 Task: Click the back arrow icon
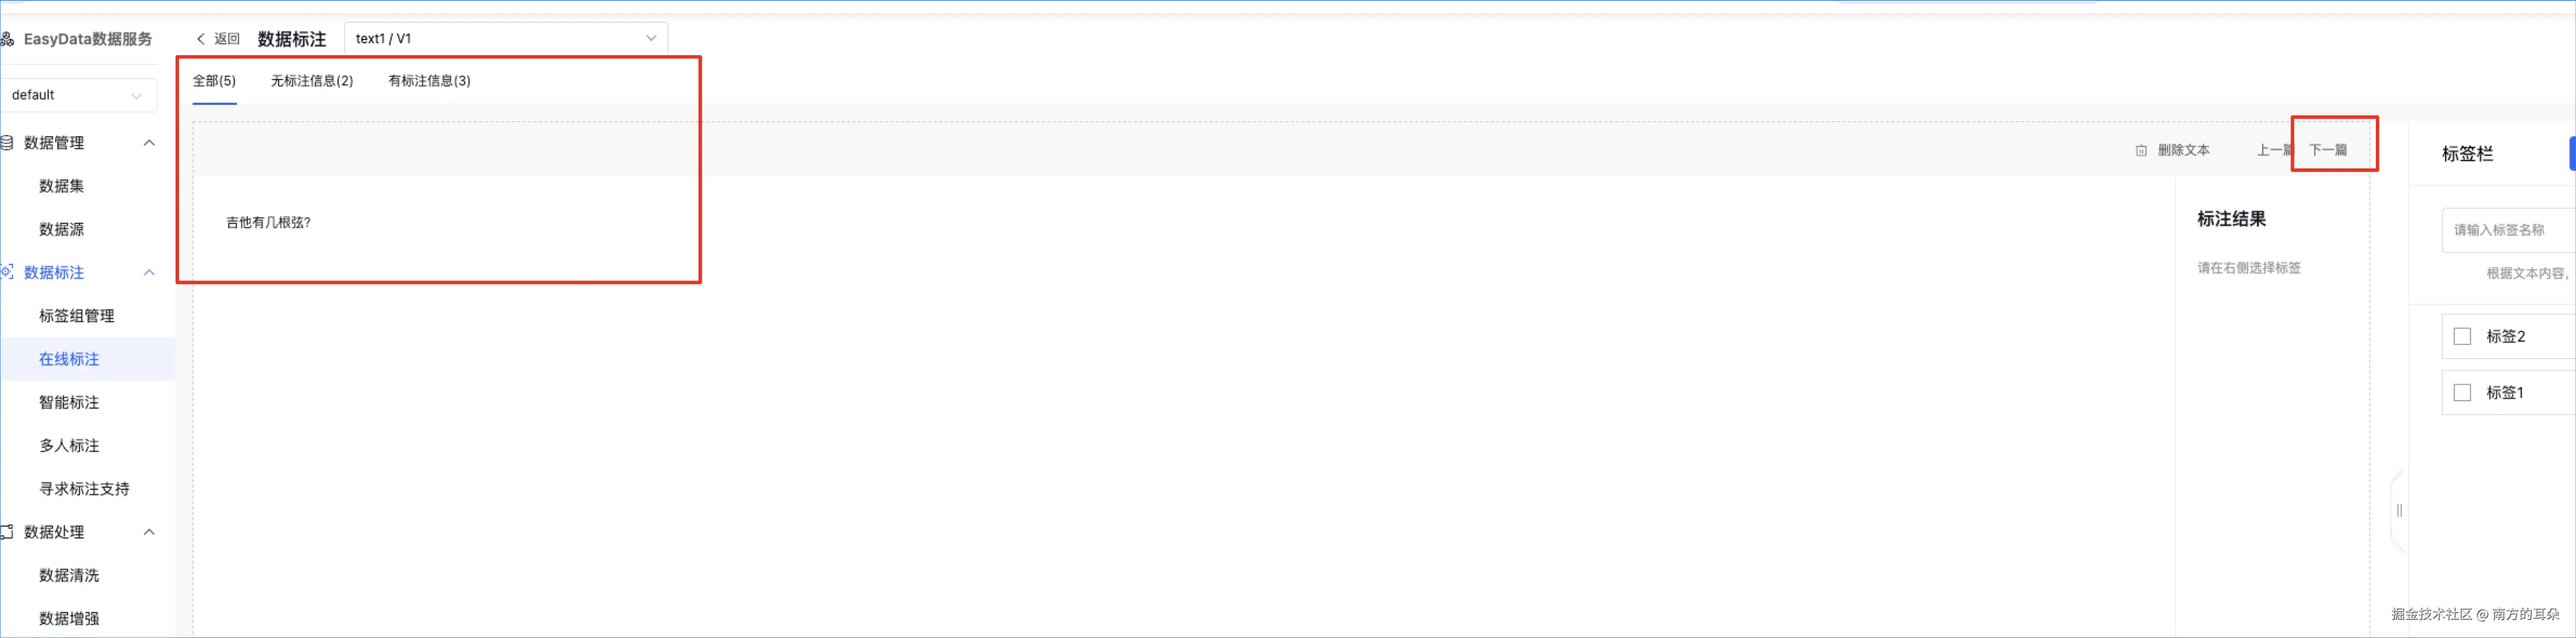(x=200, y=39)
